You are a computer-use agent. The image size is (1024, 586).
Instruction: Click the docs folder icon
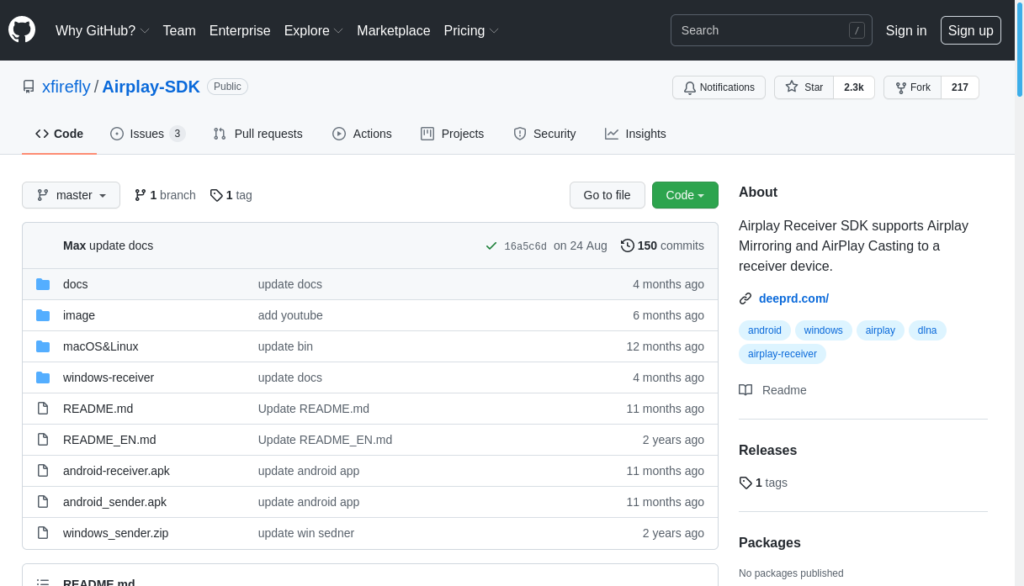43,284
